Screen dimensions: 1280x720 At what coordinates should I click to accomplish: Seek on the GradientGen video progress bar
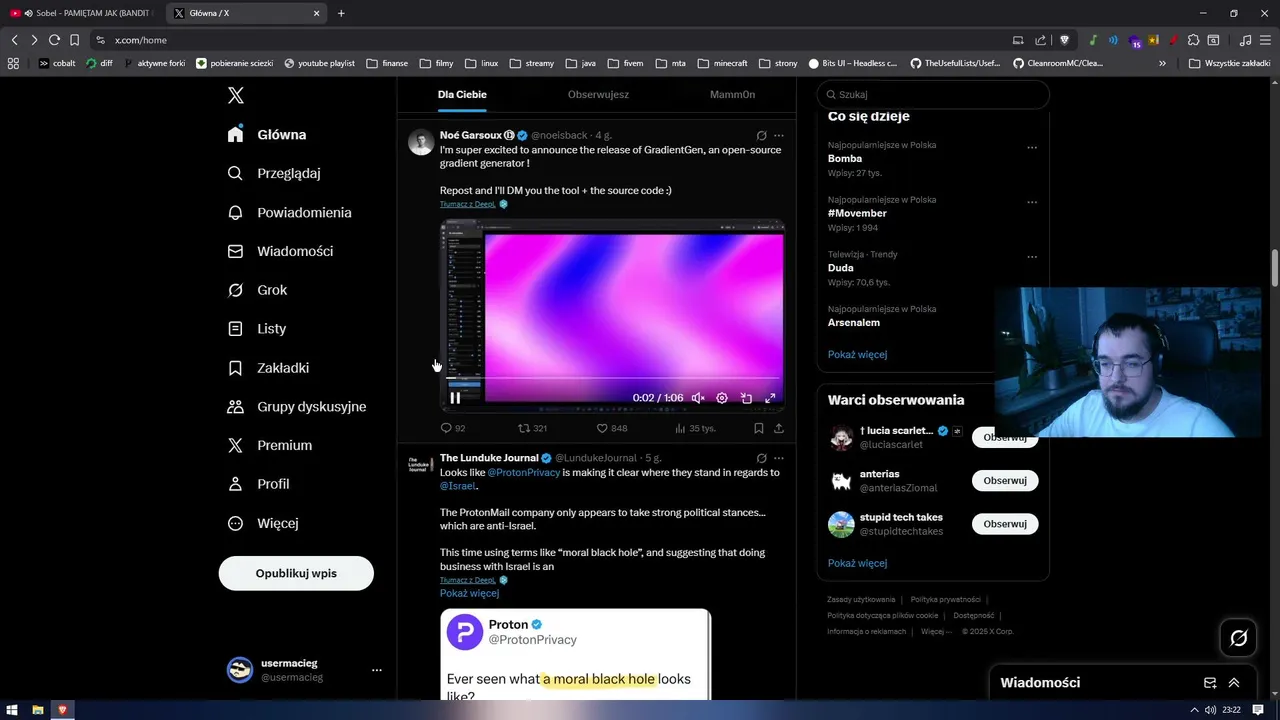[612, 380]
